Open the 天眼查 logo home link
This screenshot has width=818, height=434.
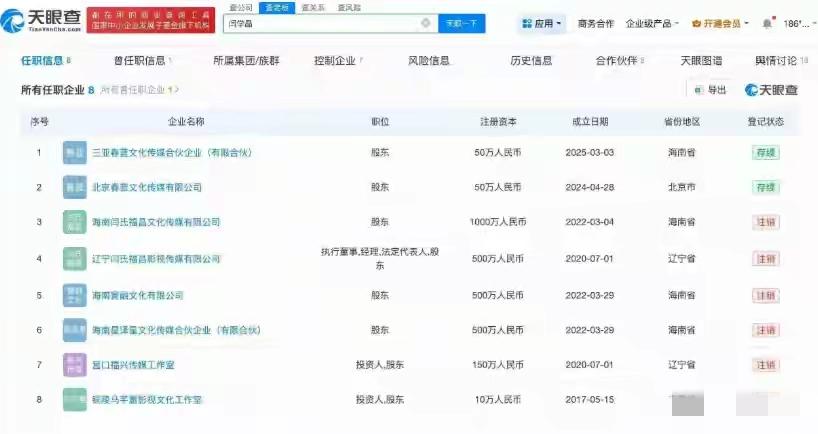pyautogui.click(x=42, y=20)
